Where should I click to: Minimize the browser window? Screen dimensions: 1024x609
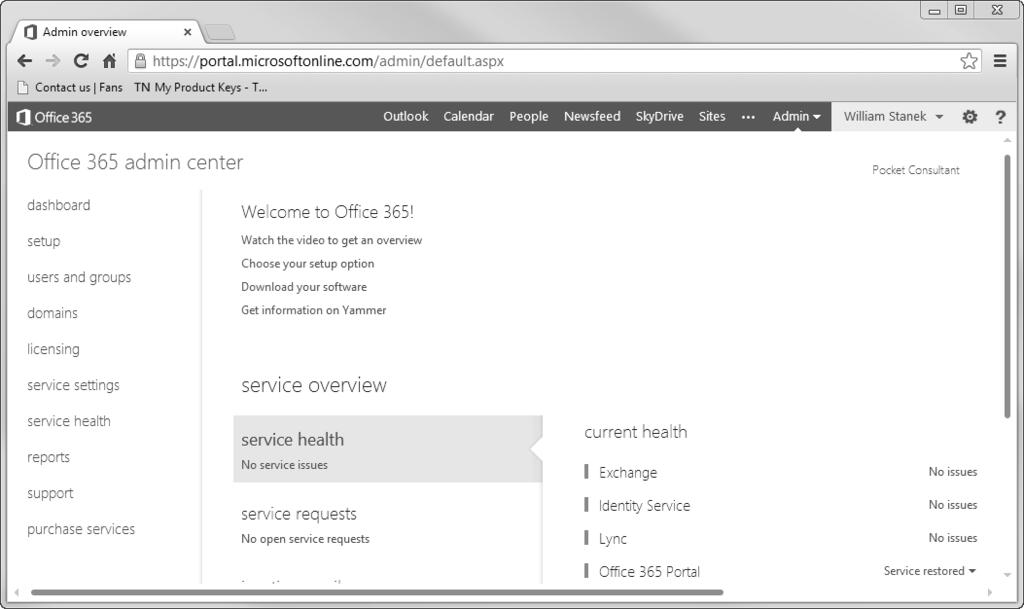click(x=935, y=10)
